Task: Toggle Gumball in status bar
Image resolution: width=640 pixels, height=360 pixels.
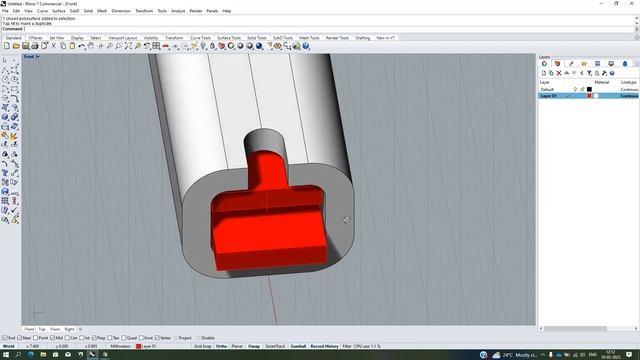Action: point(298,346)
